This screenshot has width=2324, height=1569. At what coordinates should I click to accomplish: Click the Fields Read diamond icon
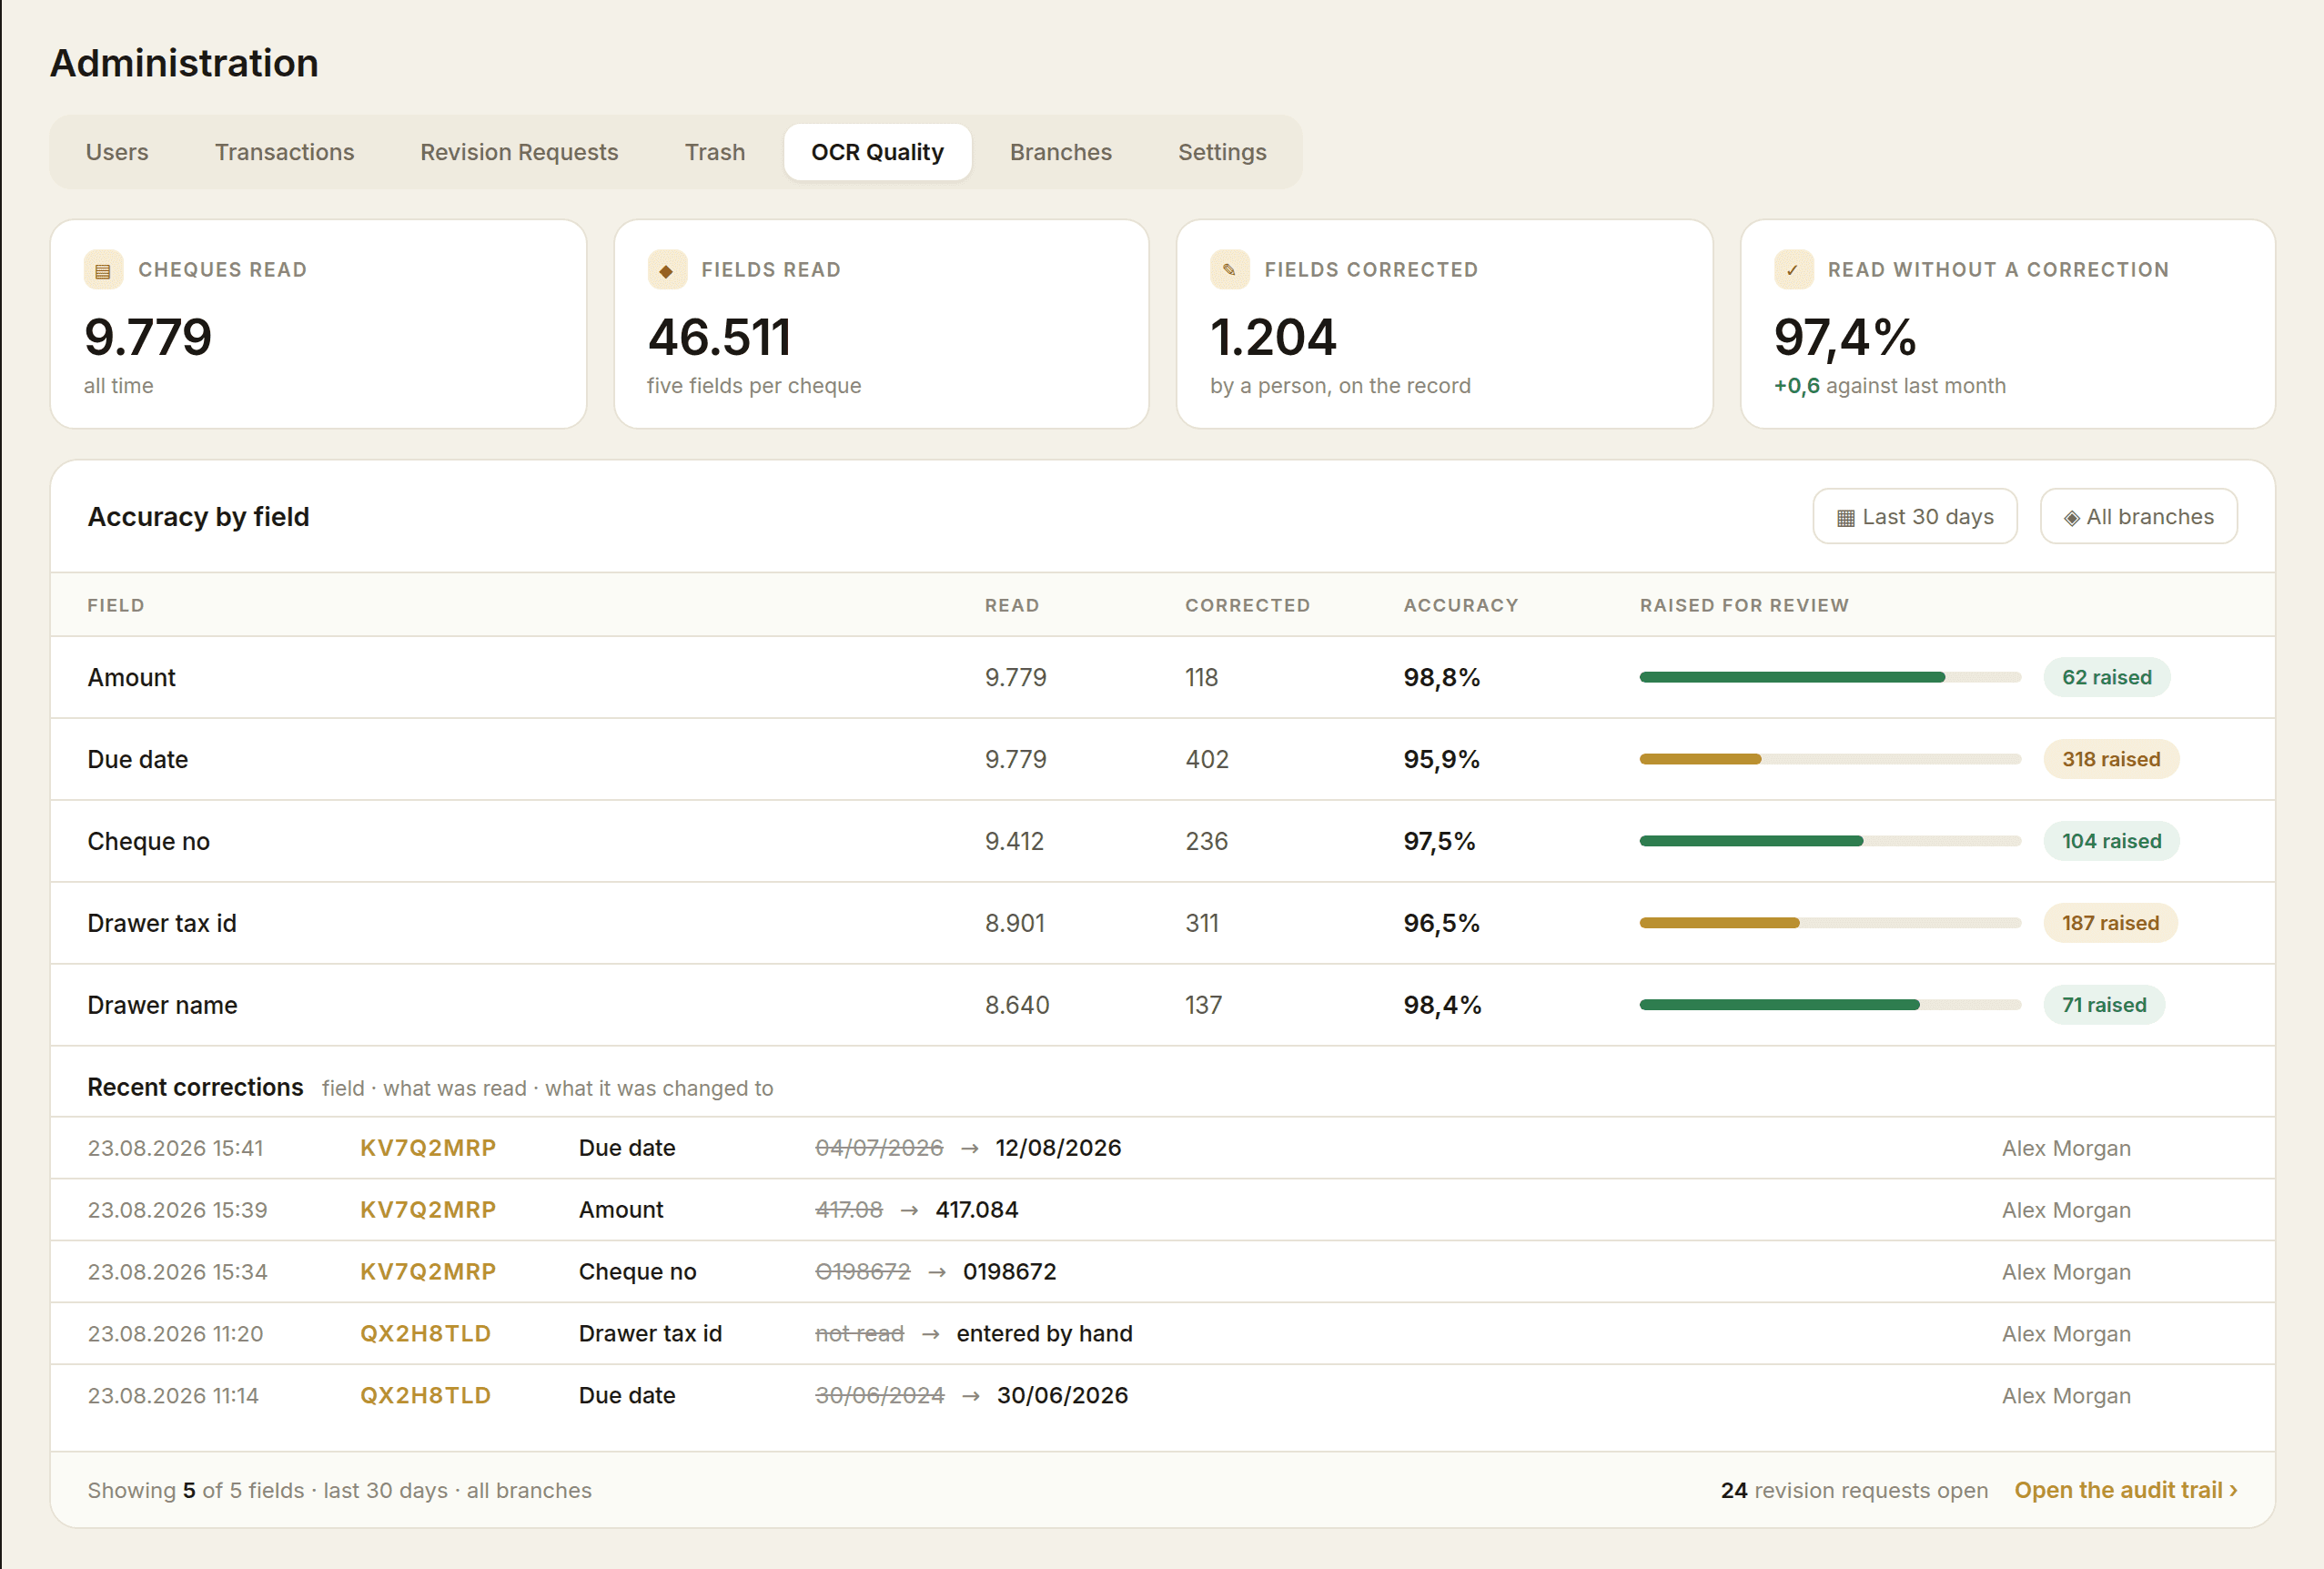tap(667, 270)
